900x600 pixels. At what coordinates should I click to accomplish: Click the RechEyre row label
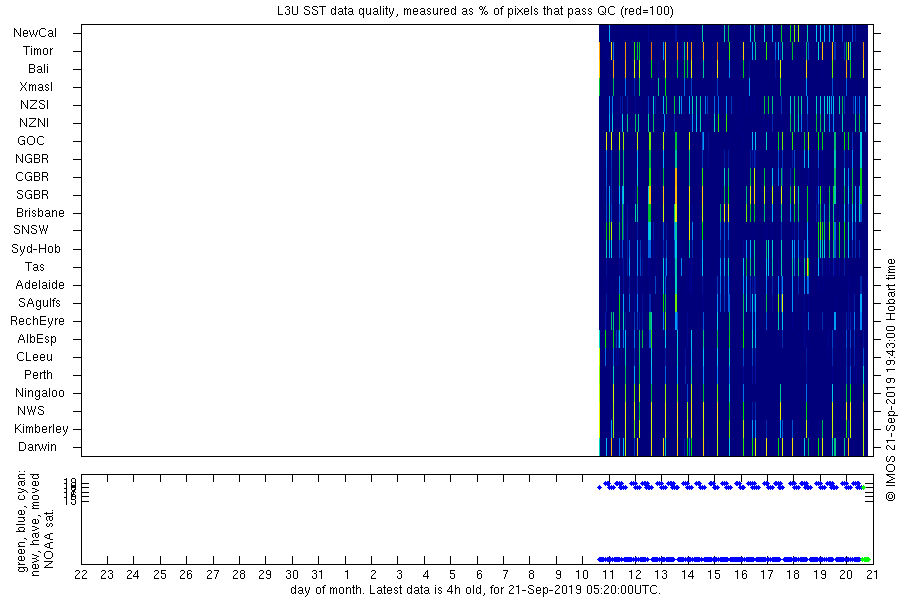37,321
